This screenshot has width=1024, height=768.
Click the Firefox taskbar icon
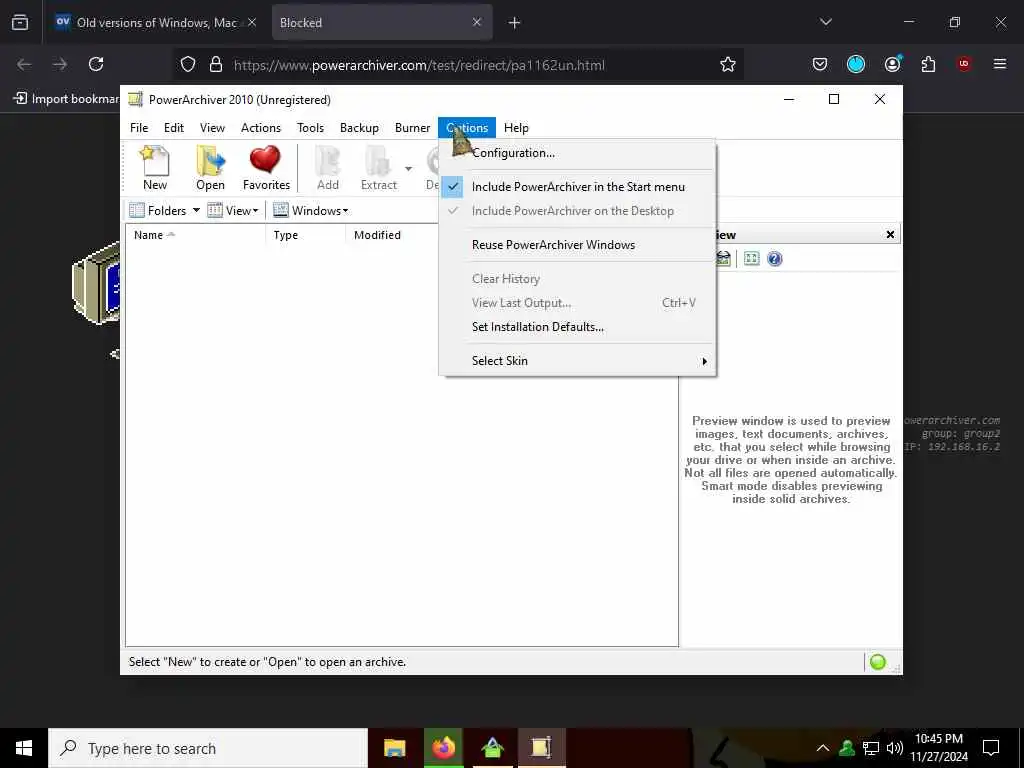[x=443, y=748]
